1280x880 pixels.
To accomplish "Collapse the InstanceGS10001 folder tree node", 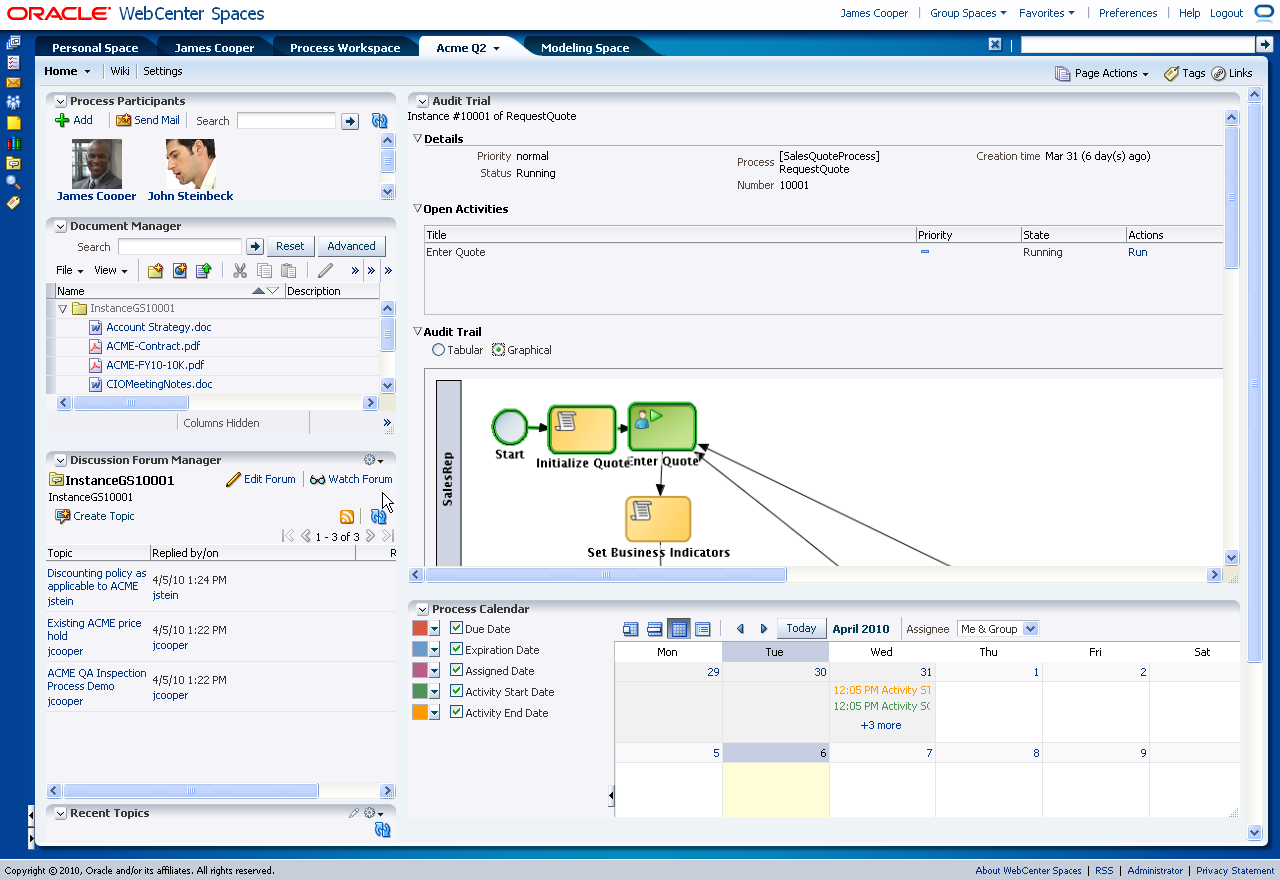I will pyautogui.click(x=63, y=309).
